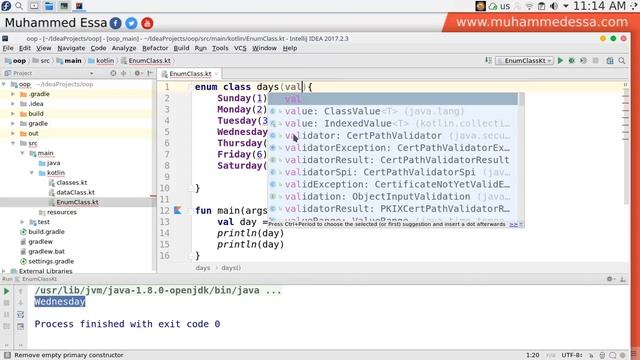Open Project Structure icon in toolbar
This screenshot has width=640, height=360.
[610, 60]
